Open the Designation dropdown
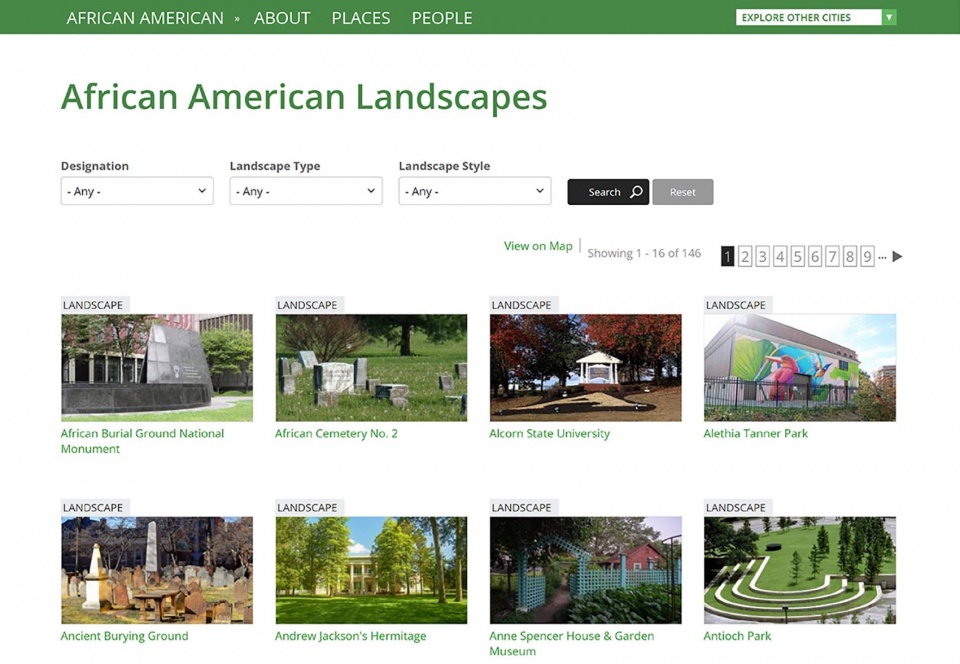Screen dimensions: 960x664 pos(137,191)
